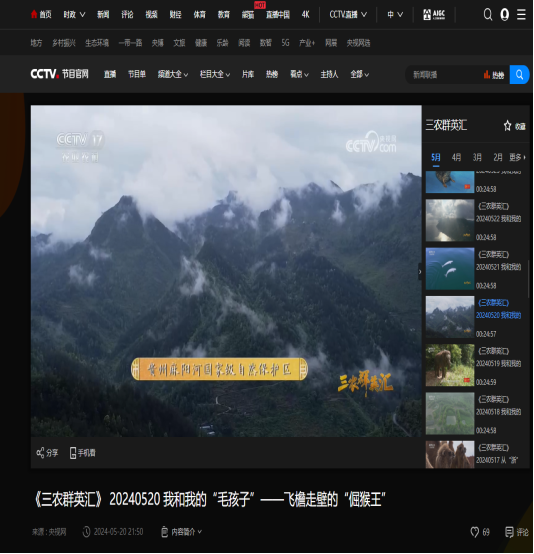Open the 频道大全 dropdown
Screen dimensions: 534x554
click(173, 74)
